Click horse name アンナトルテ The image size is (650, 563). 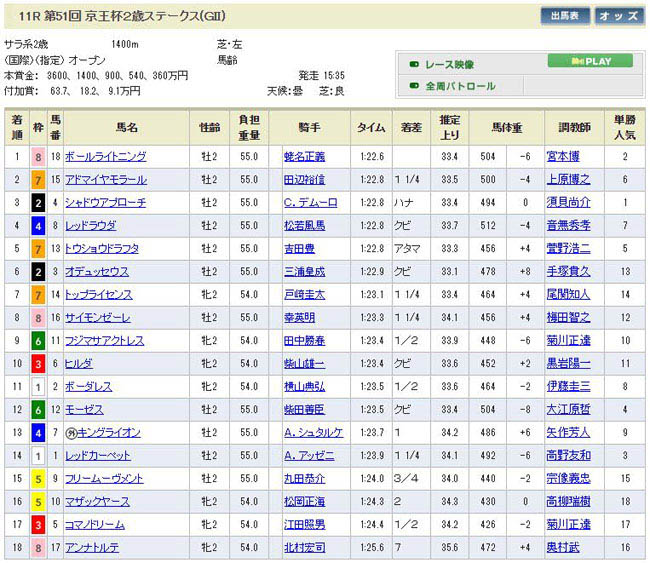coord(92,547)
